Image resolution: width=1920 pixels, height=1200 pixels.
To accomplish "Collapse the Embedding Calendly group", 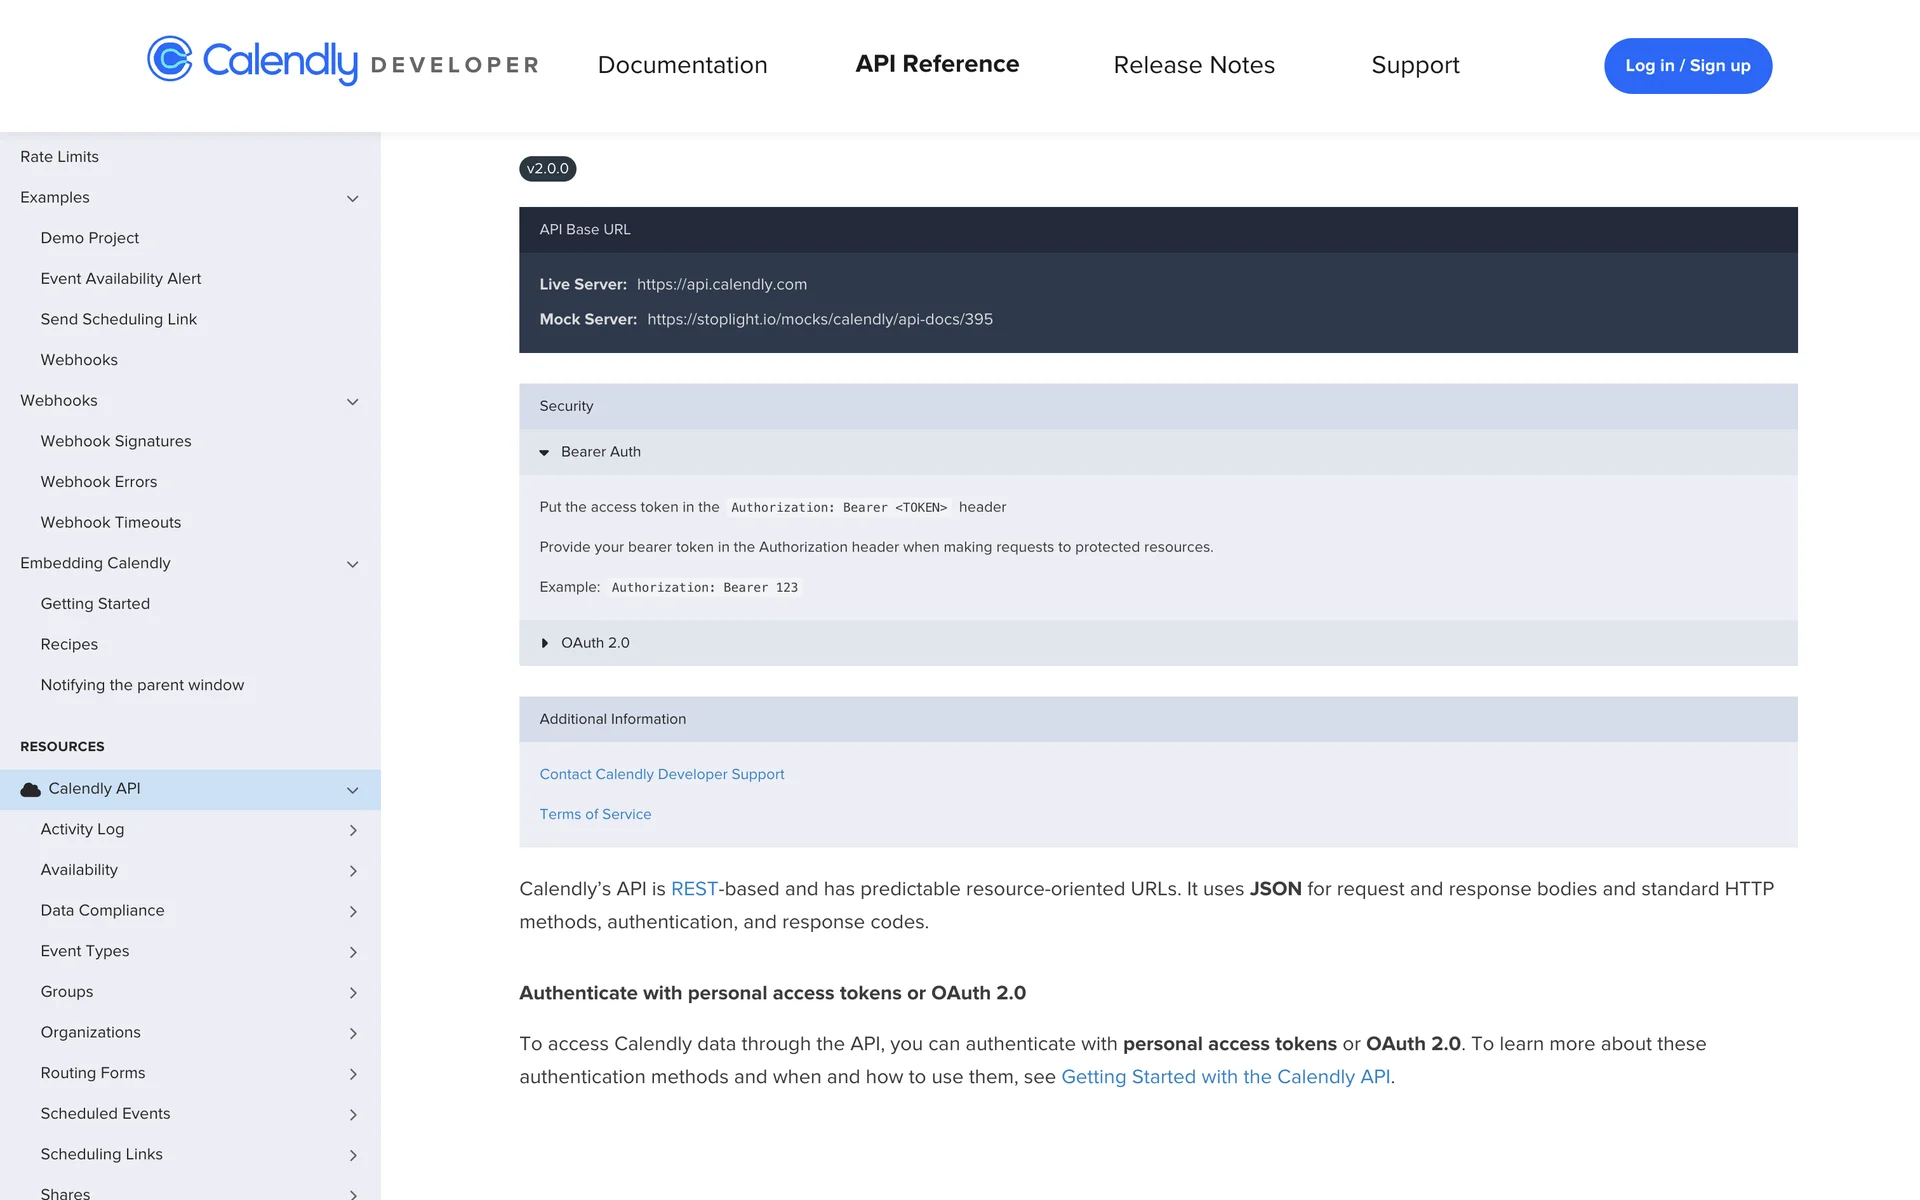I will tap(353, 565).
